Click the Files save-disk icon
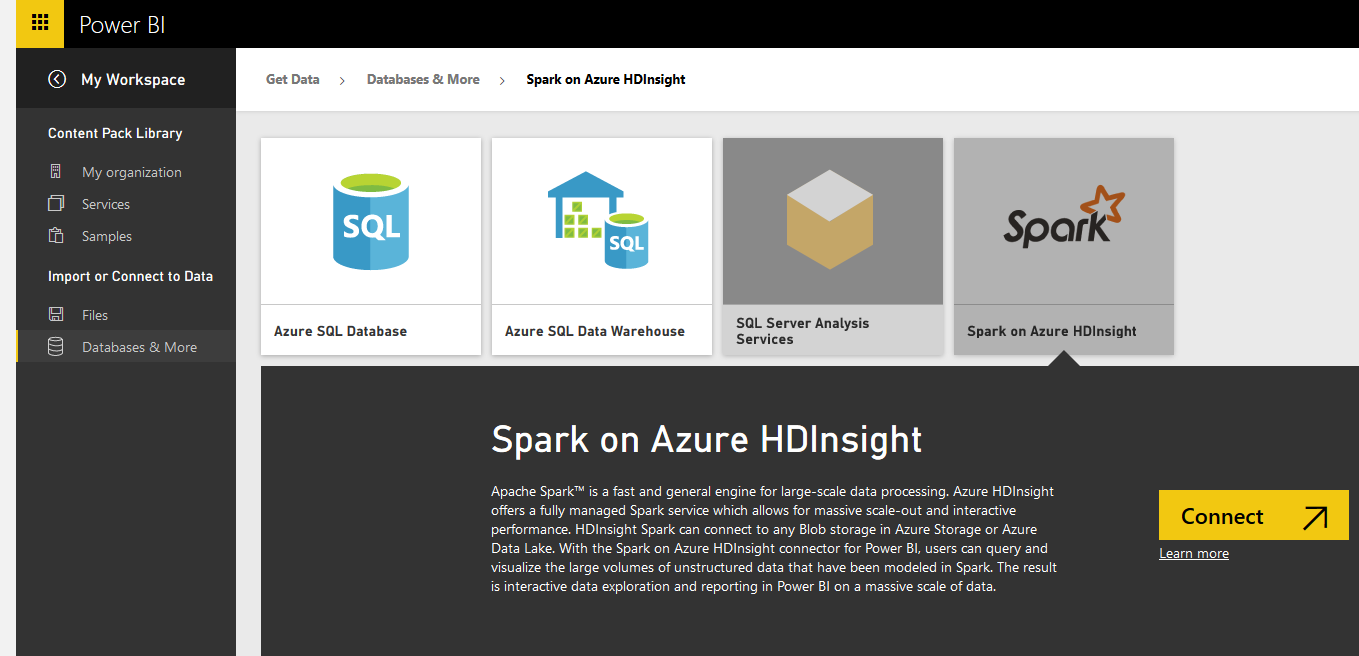The image size is (1359, 656). (x=56, y=315)
